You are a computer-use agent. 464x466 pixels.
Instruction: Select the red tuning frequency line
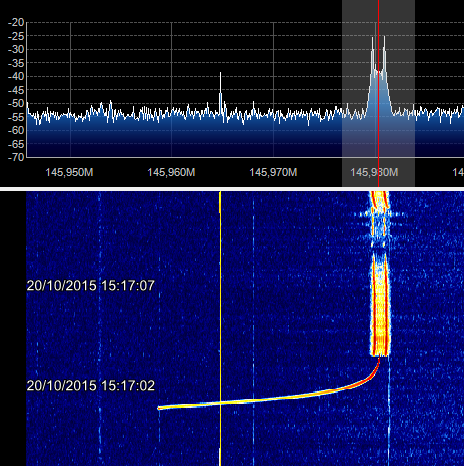[378, 93]
